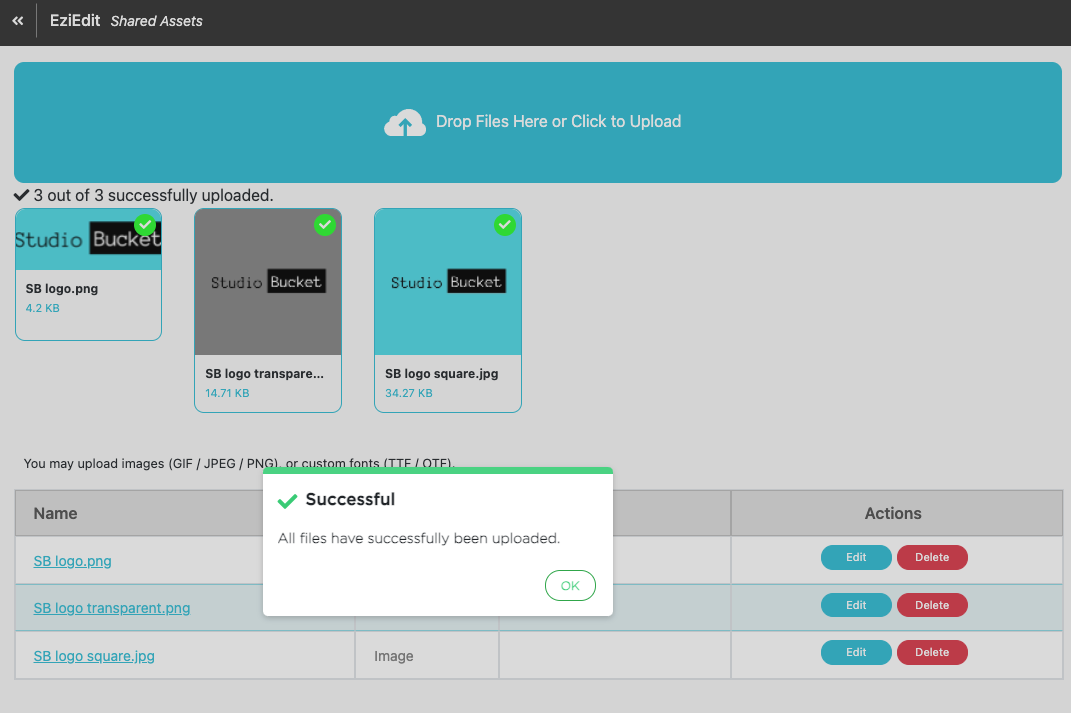Click the 14.71 KB file size text
Image resolution: width=1071 pixels, height=713 pixels.
click(227, 393)
